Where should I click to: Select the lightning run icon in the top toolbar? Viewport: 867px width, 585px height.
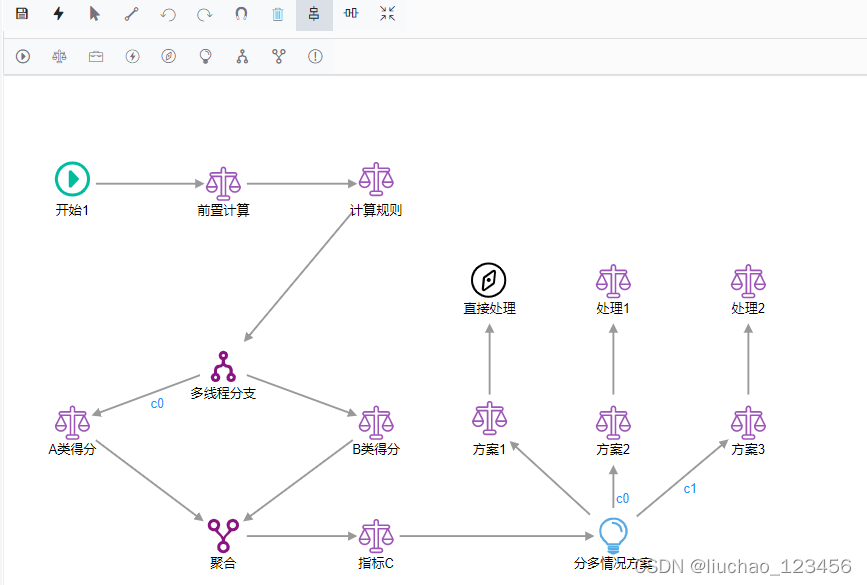[x=58, y=14]
